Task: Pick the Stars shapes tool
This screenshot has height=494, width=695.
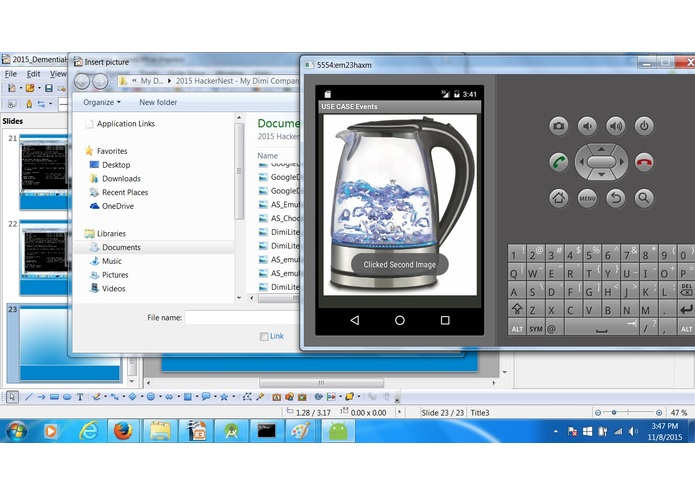Action: (224, 397)
